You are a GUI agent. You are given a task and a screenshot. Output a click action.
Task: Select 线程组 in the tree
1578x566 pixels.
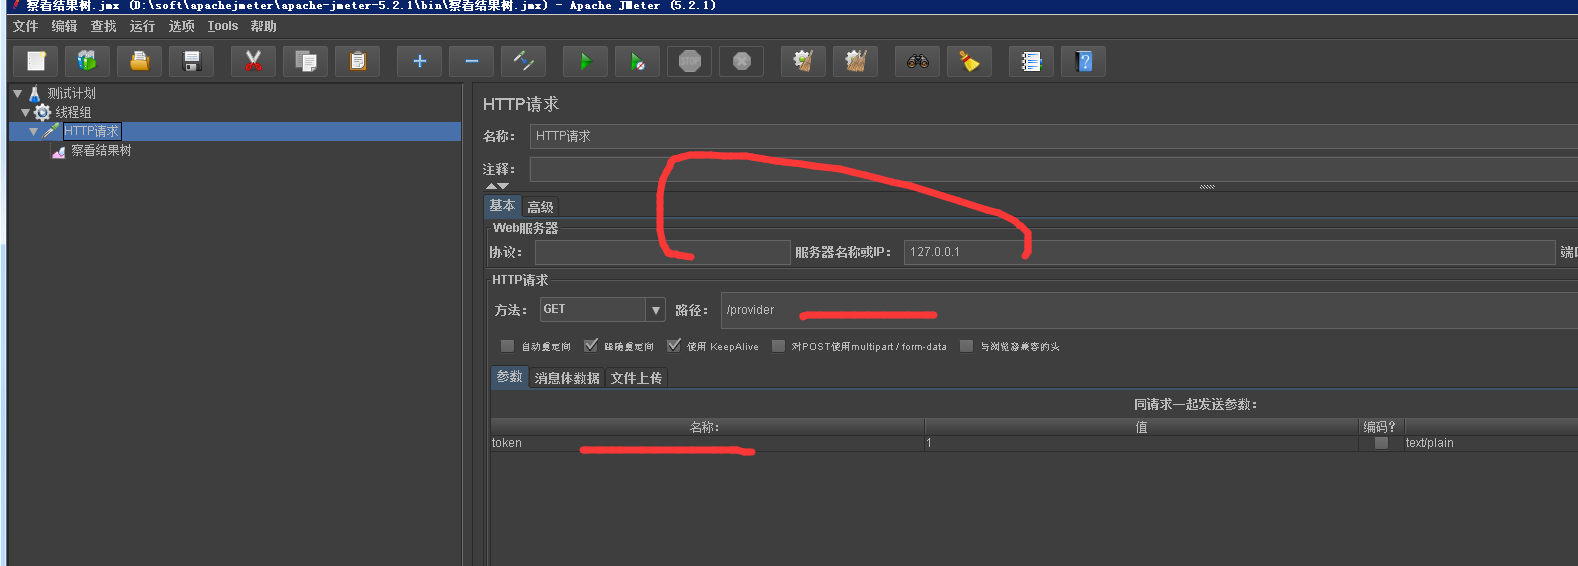pyautogui.click(x=73, y=112)
